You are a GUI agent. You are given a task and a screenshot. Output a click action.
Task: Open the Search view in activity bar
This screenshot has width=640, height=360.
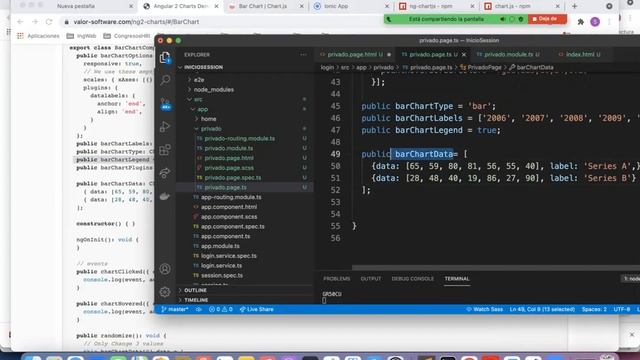click(x=165, y=80)
